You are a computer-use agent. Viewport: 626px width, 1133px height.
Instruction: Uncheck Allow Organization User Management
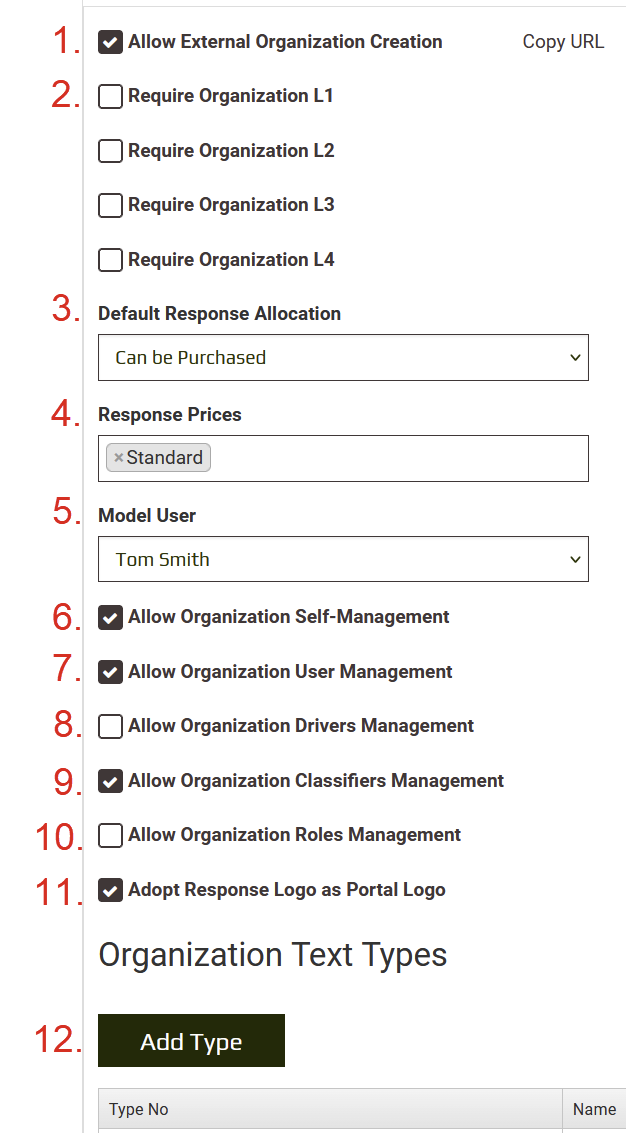click(111, 672)
